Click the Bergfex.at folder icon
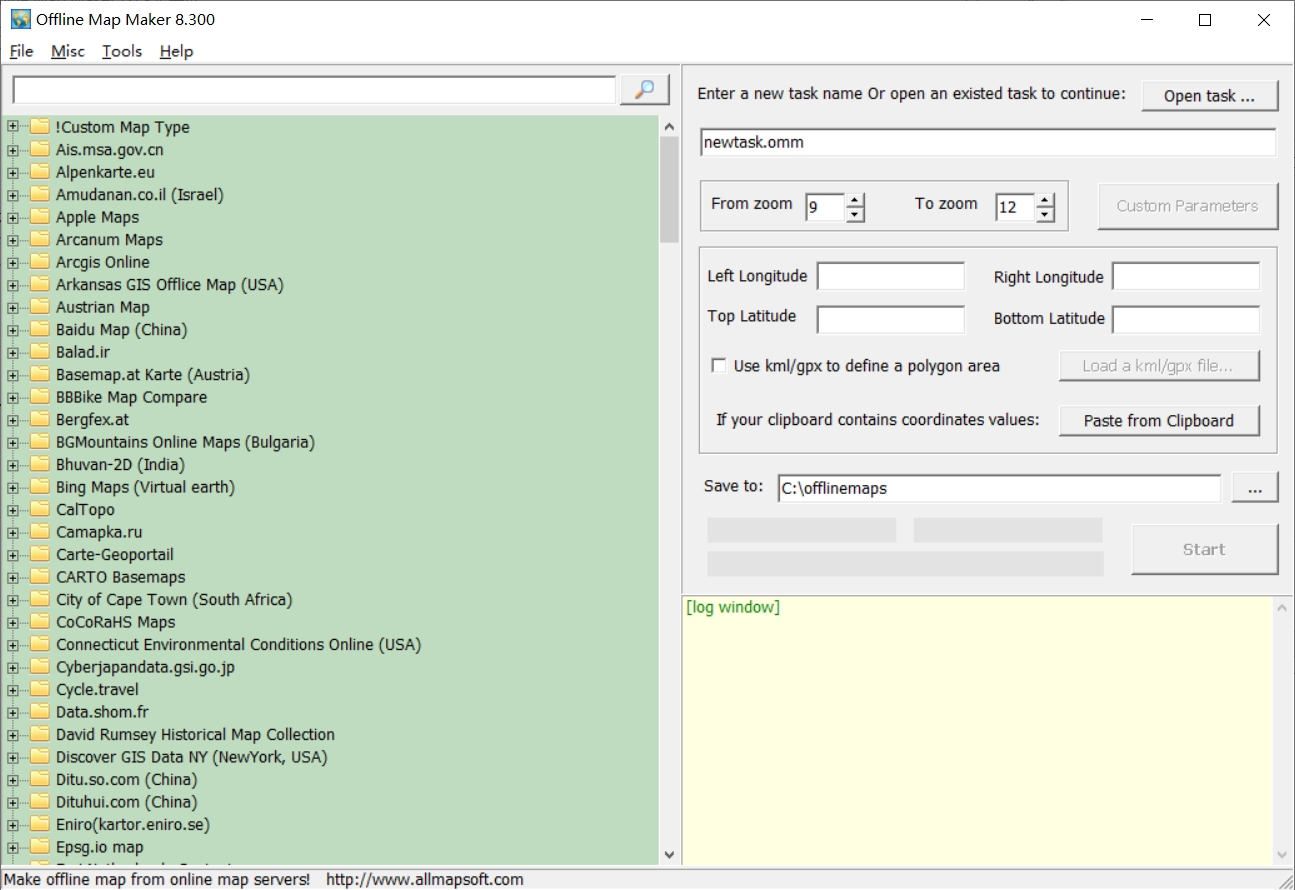 tap(40, 419)
